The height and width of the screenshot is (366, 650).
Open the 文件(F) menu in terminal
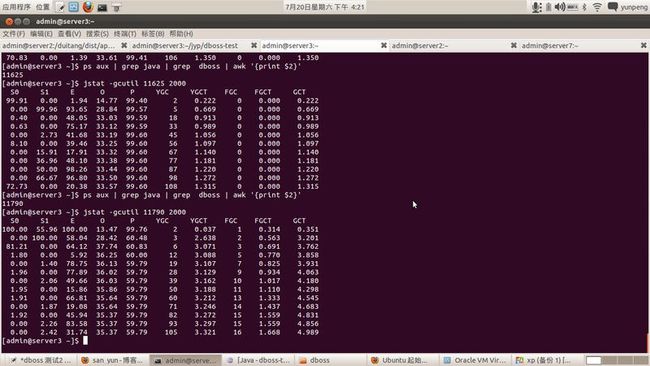[x=14, y=34]
